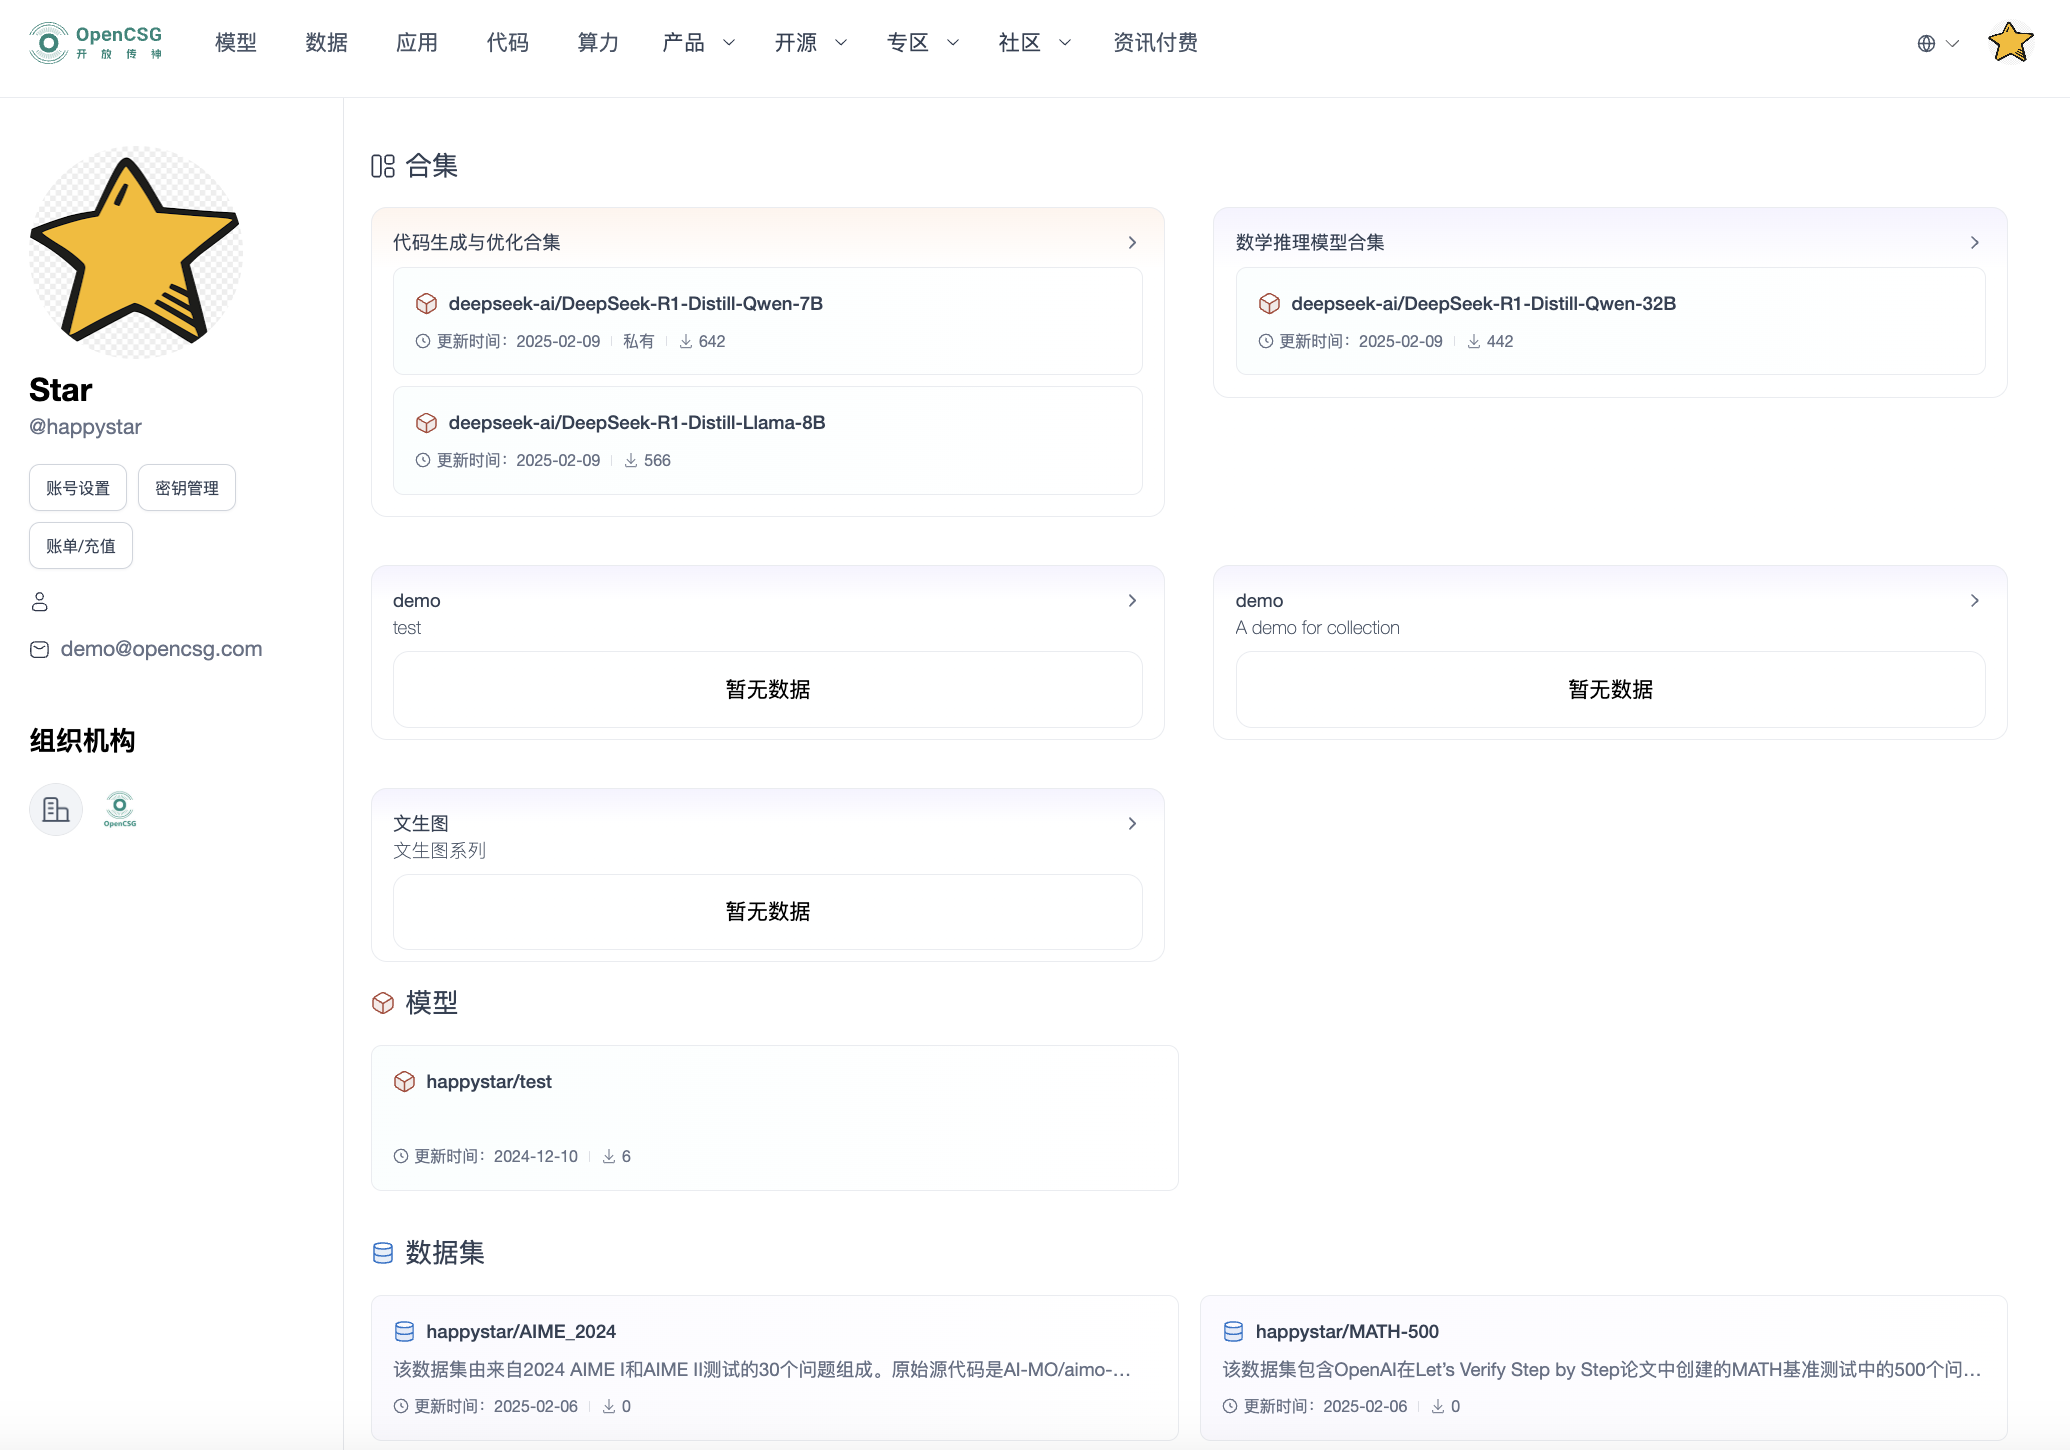Click the star user avatar in header

(2010, 43)
